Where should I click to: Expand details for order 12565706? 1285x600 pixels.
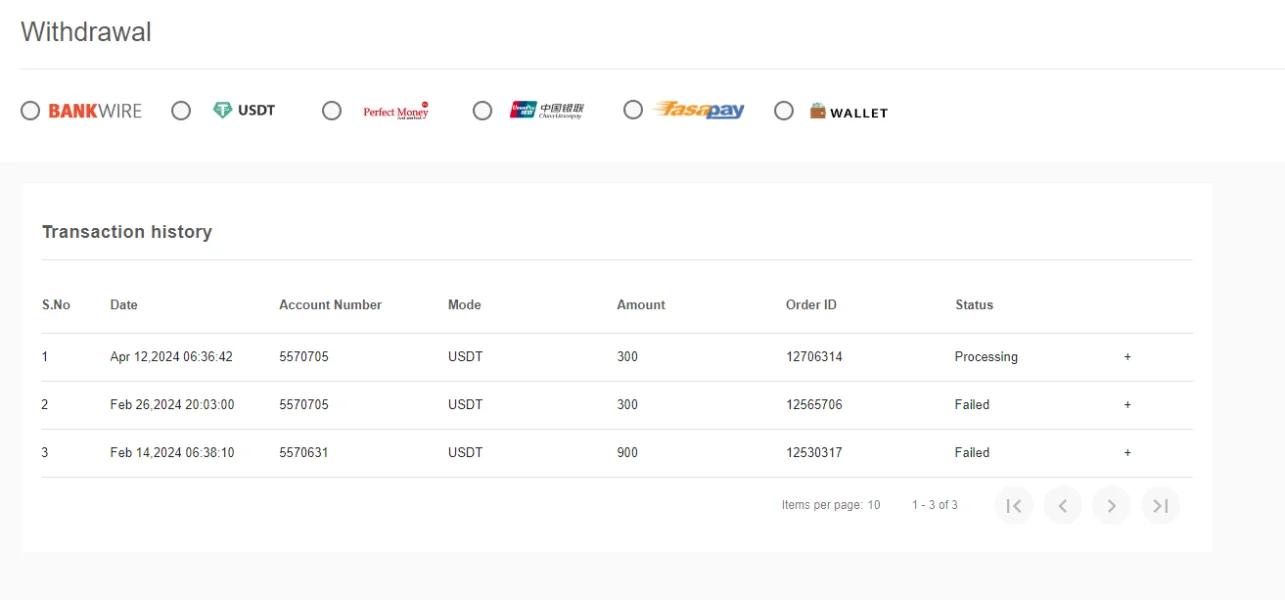(x=1127, y=405)
